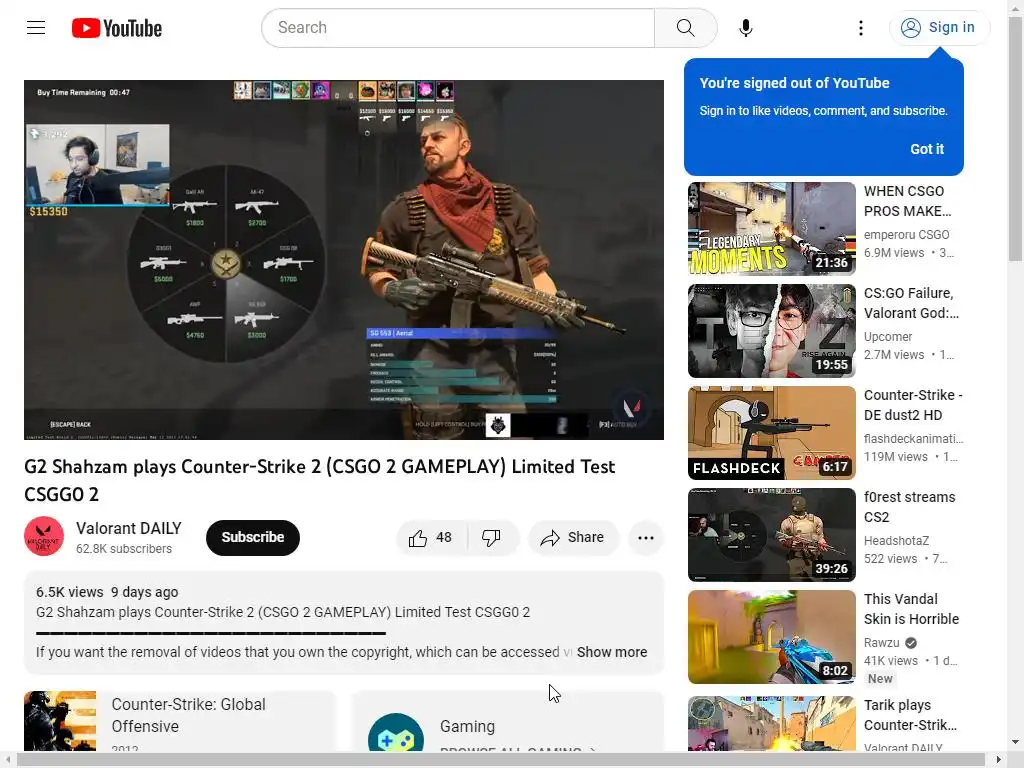Click the vertical scrollbar thumb
Image resolution: width=1024 pixels, height=768 pixels.
coord(1016,138)
